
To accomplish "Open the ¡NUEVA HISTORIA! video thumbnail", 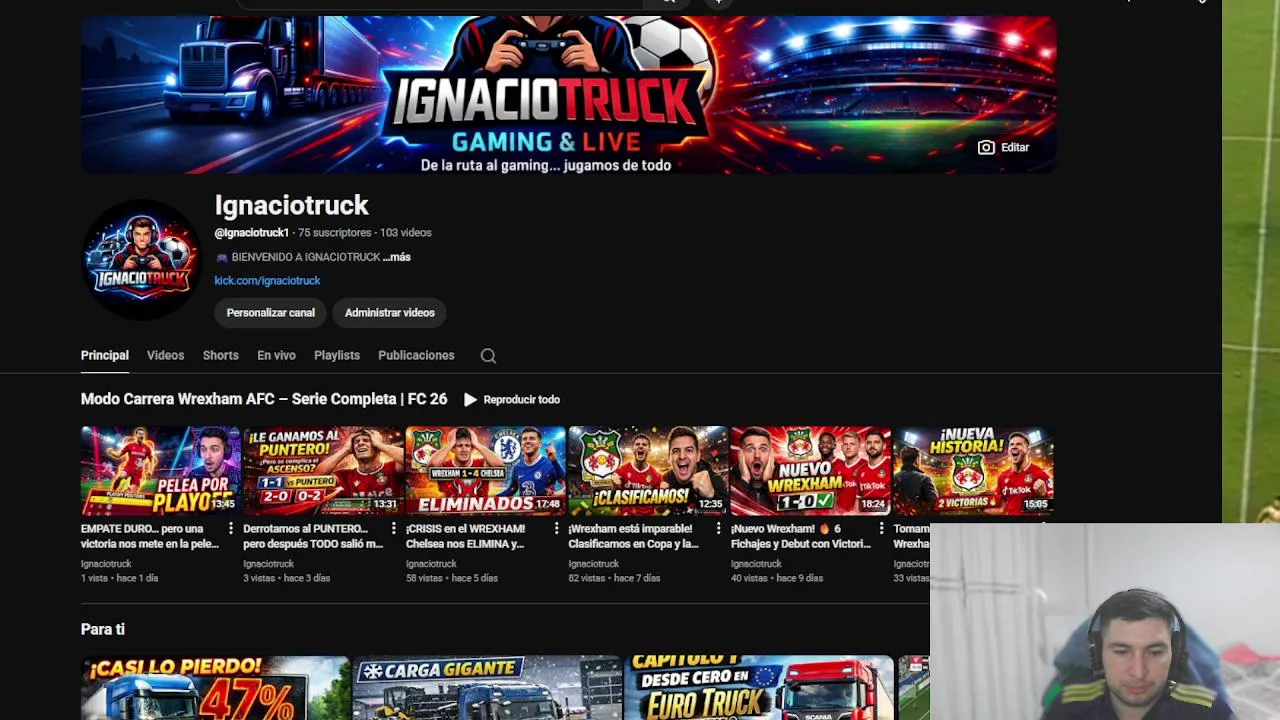I will (973, 471).
